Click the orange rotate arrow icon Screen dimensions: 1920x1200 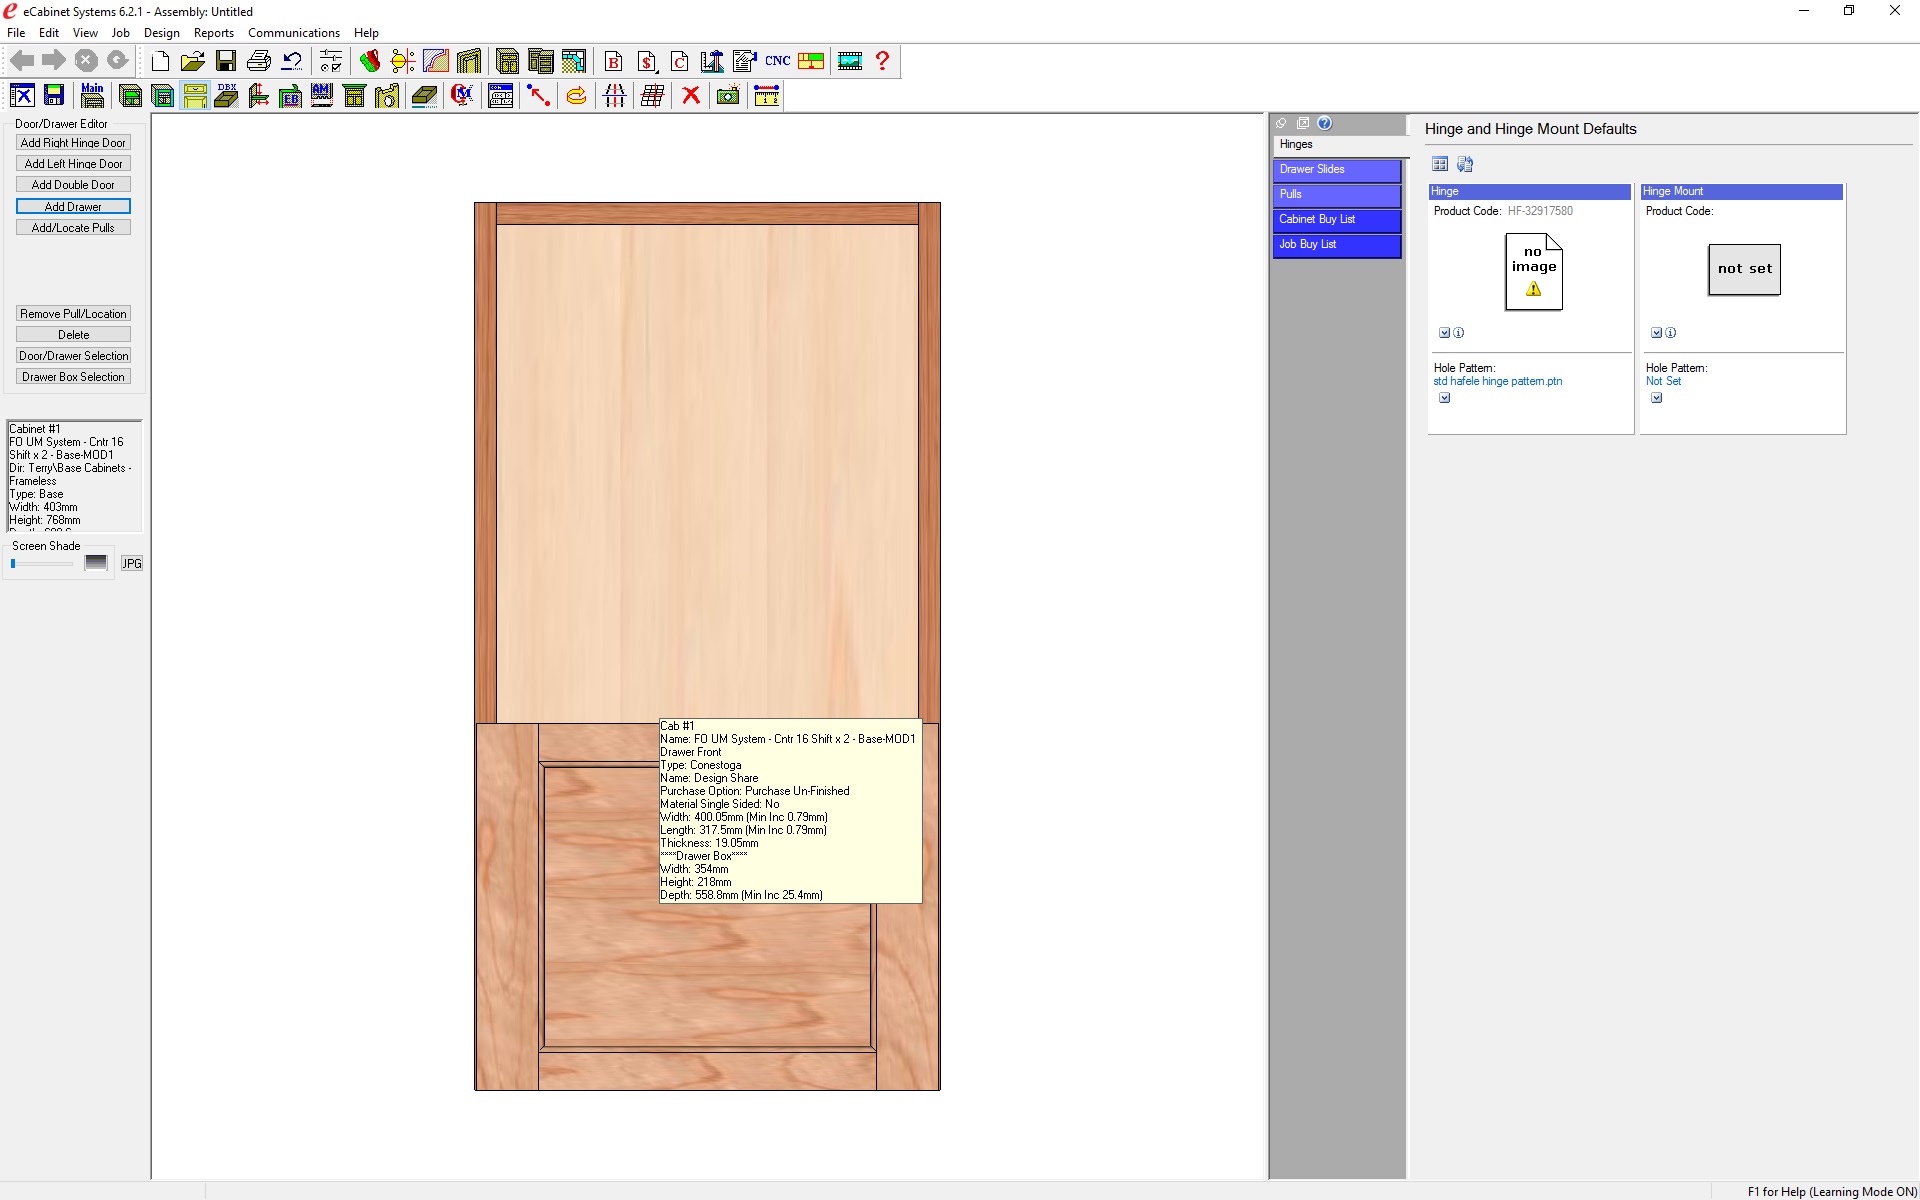tap(576, 96)
